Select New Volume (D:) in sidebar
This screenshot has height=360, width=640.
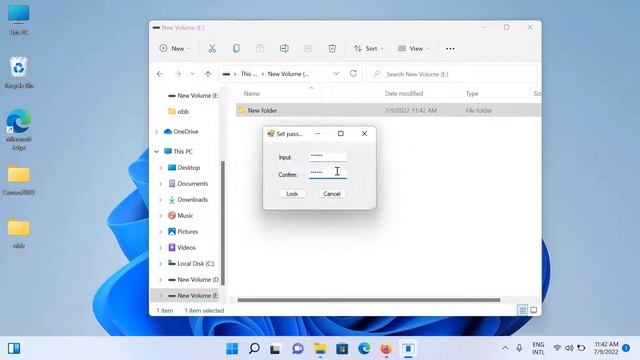coord(193,280)
